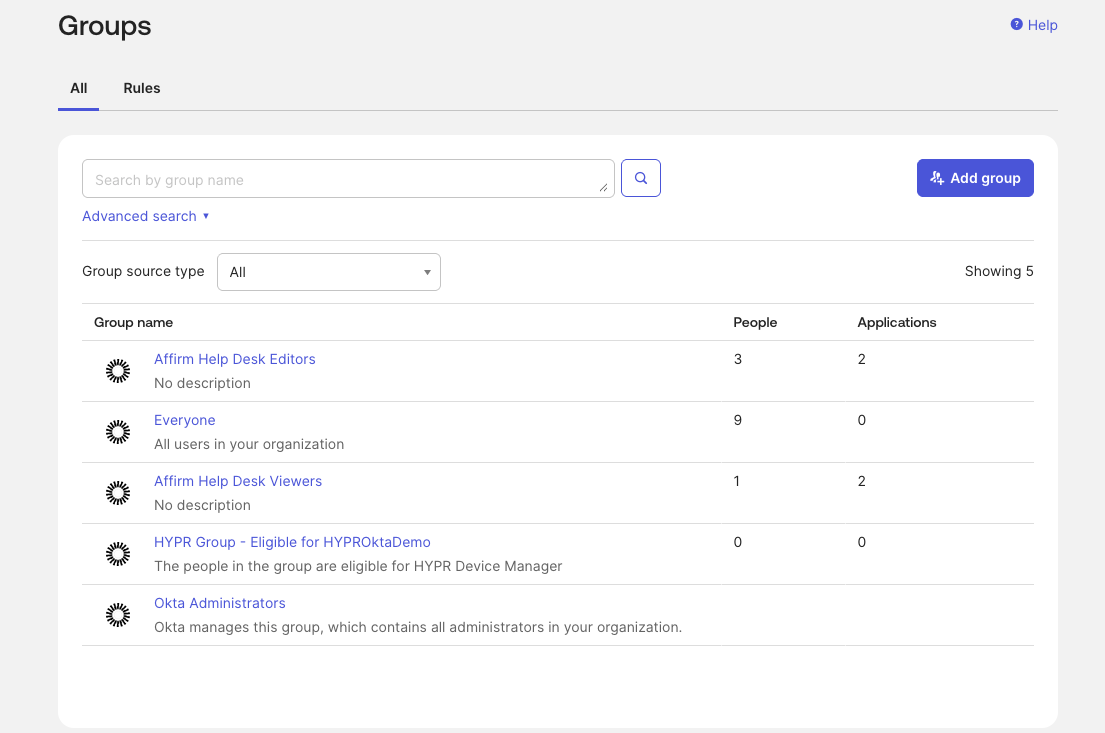Click the Okta Administrators group icon
Viewport: 1105px width, 733px height.
click(118, 615)
